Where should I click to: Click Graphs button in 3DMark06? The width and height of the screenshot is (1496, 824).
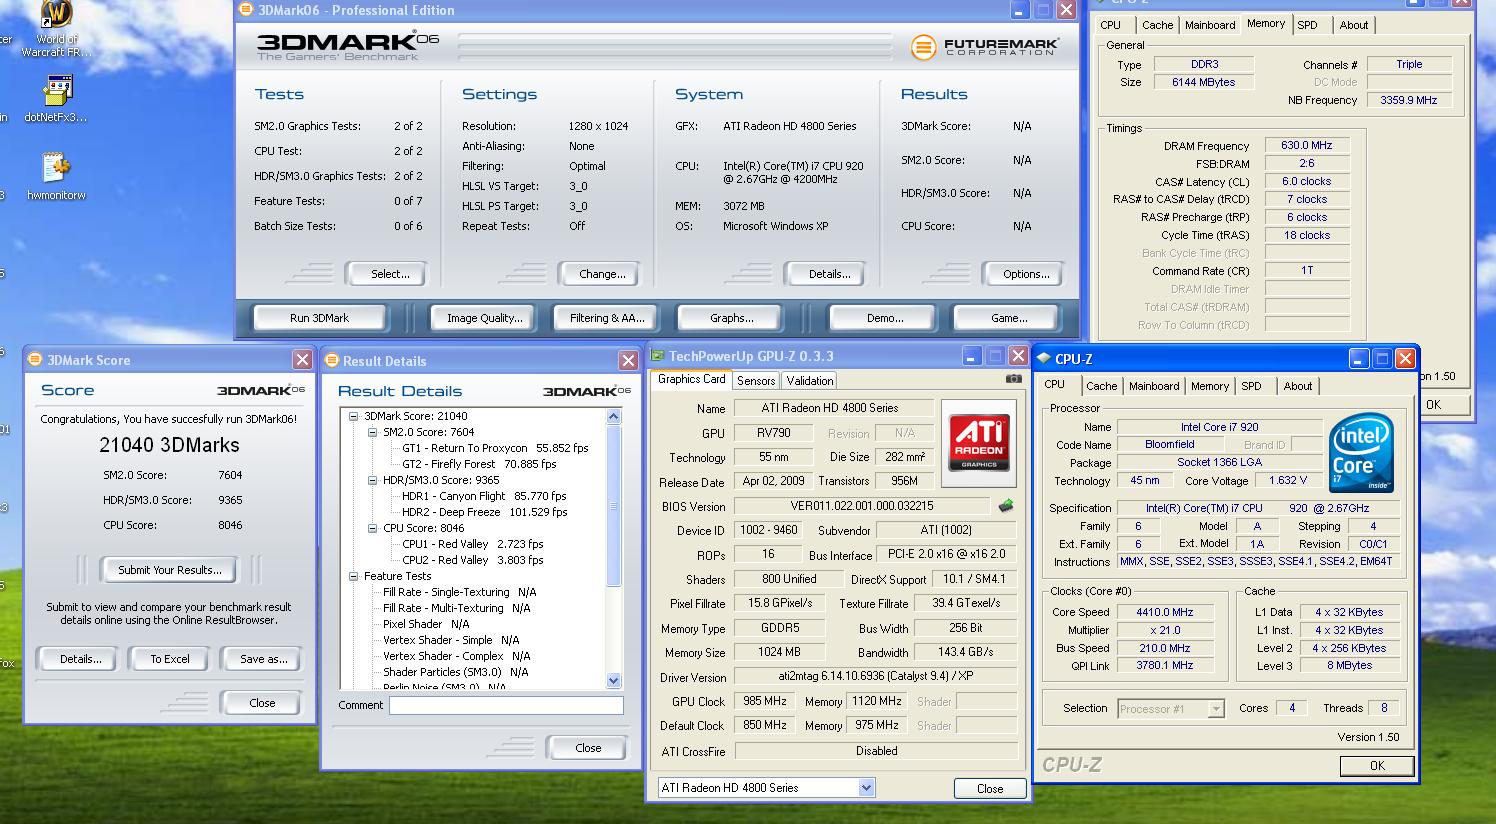coord(731,318)
